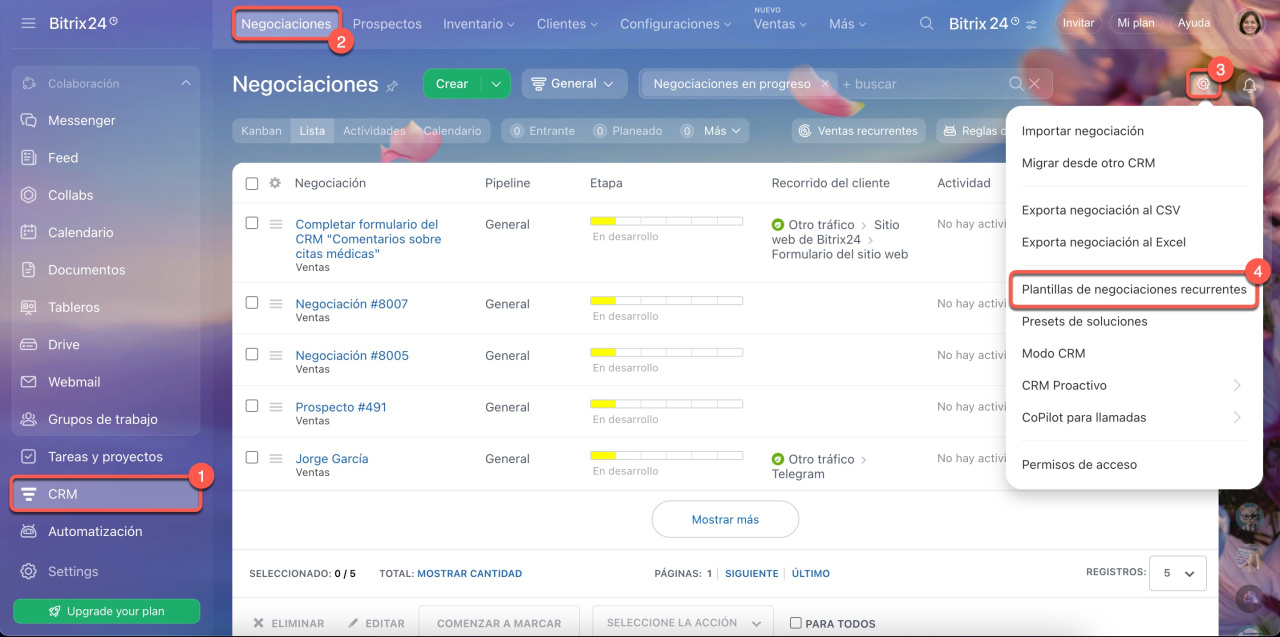The width and height of the screenshot is (1280, 637).
Task: Tick the checkbox for Negociación #8005
Action: coord(252,355)
